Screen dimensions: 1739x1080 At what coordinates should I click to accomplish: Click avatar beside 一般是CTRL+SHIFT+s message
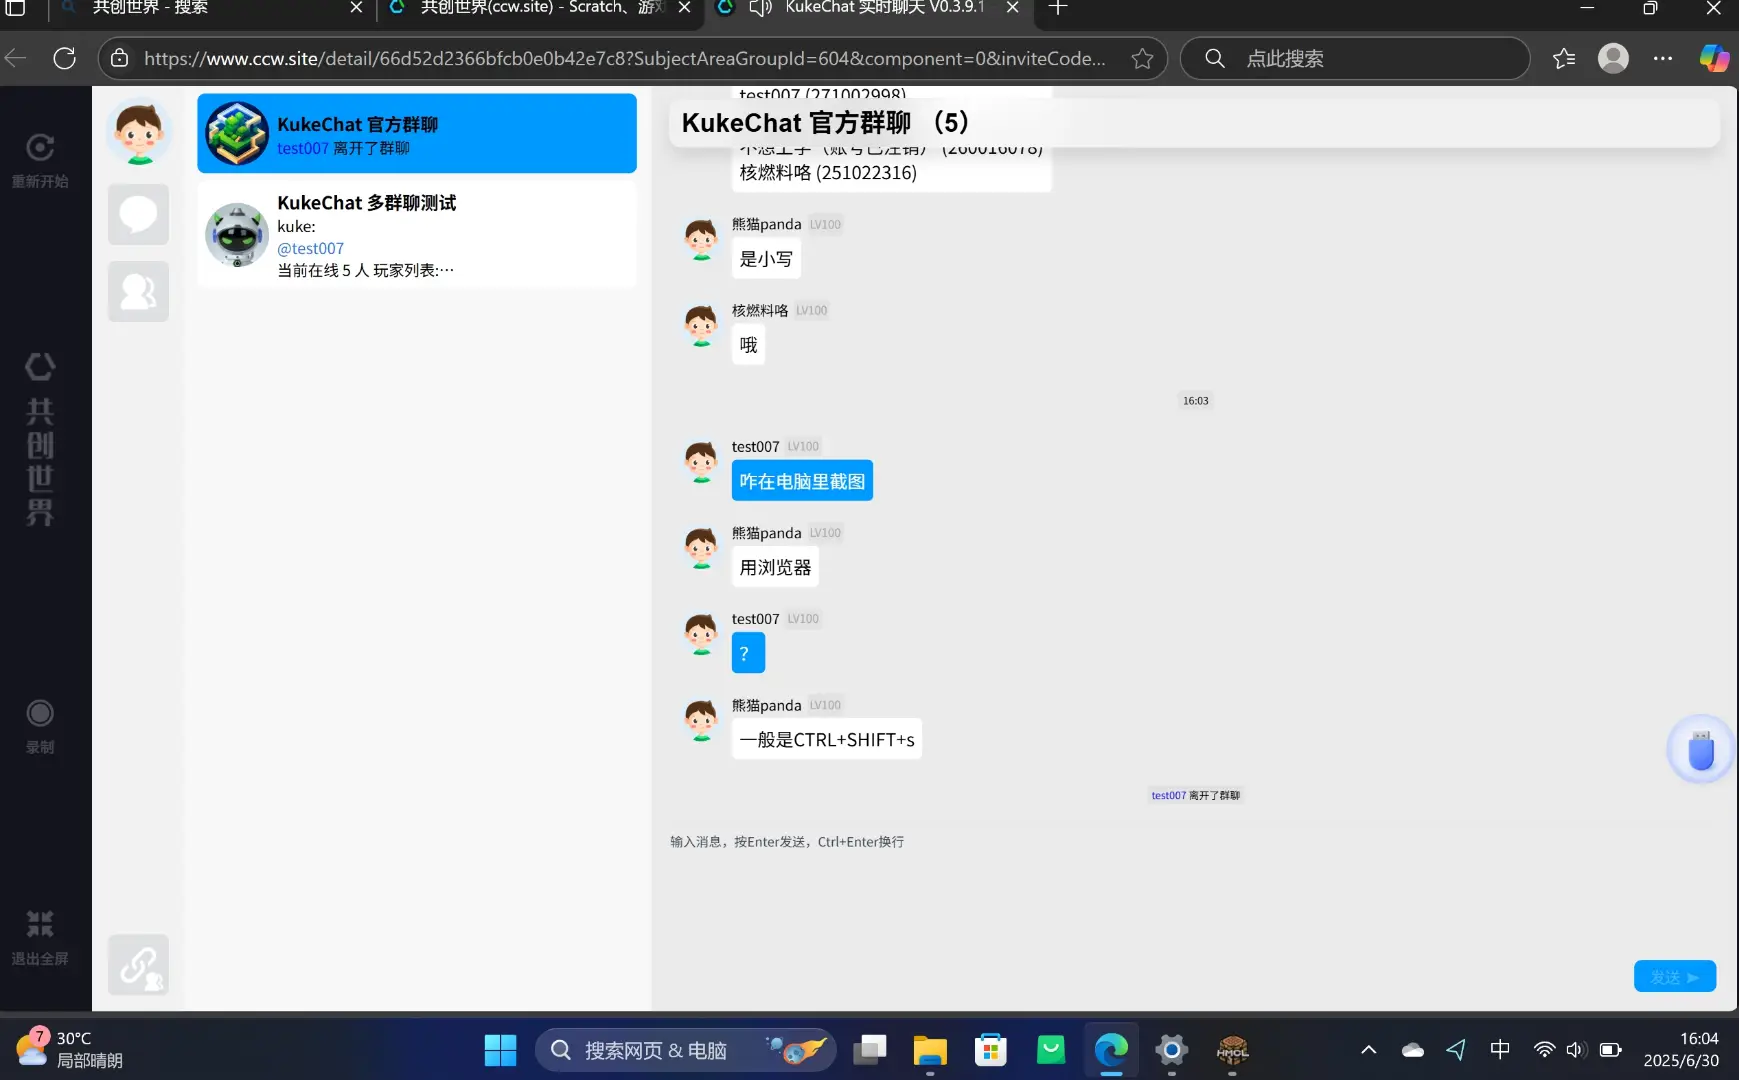(701, 721)
